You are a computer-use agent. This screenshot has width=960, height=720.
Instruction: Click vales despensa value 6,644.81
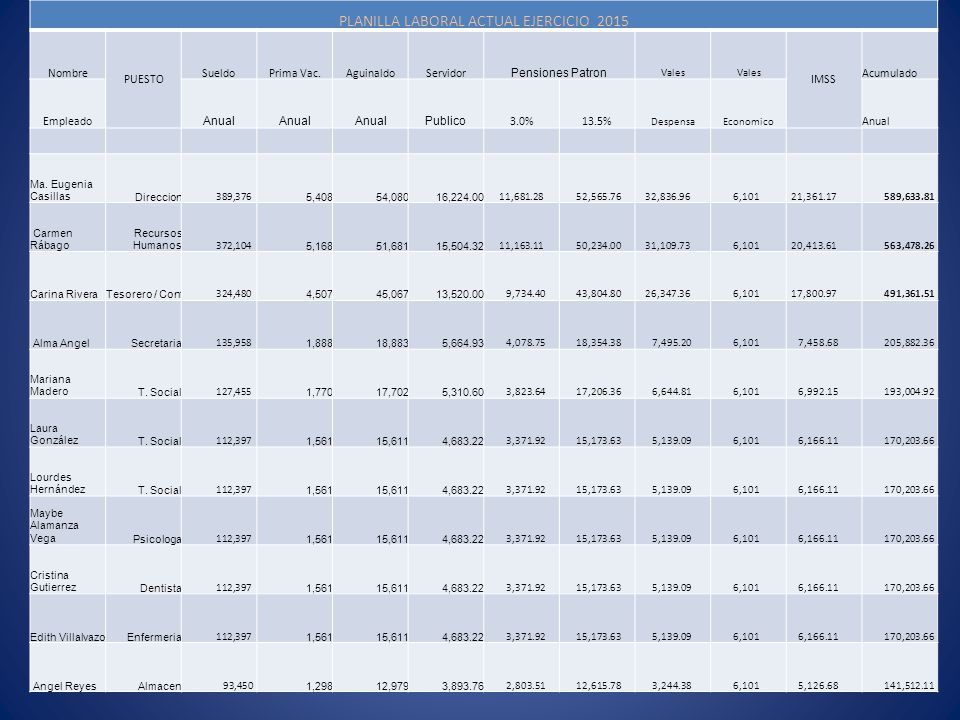pyautogui.click(x=672, y=392)
